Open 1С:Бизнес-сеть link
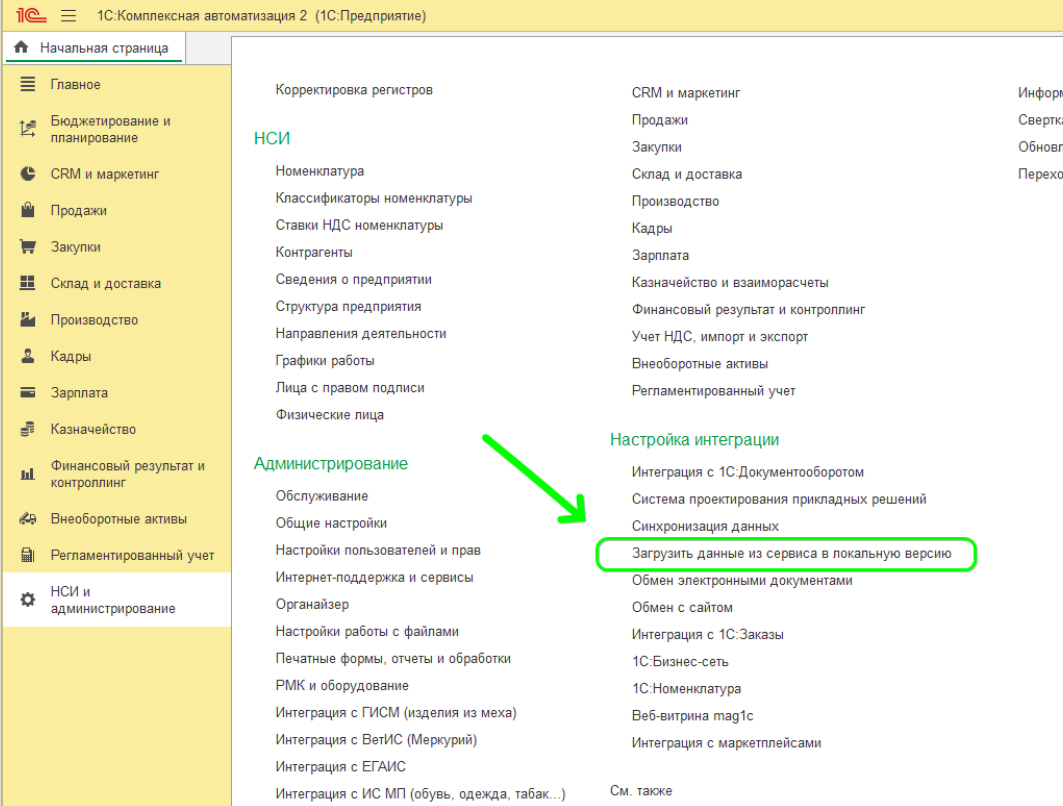 680,662
